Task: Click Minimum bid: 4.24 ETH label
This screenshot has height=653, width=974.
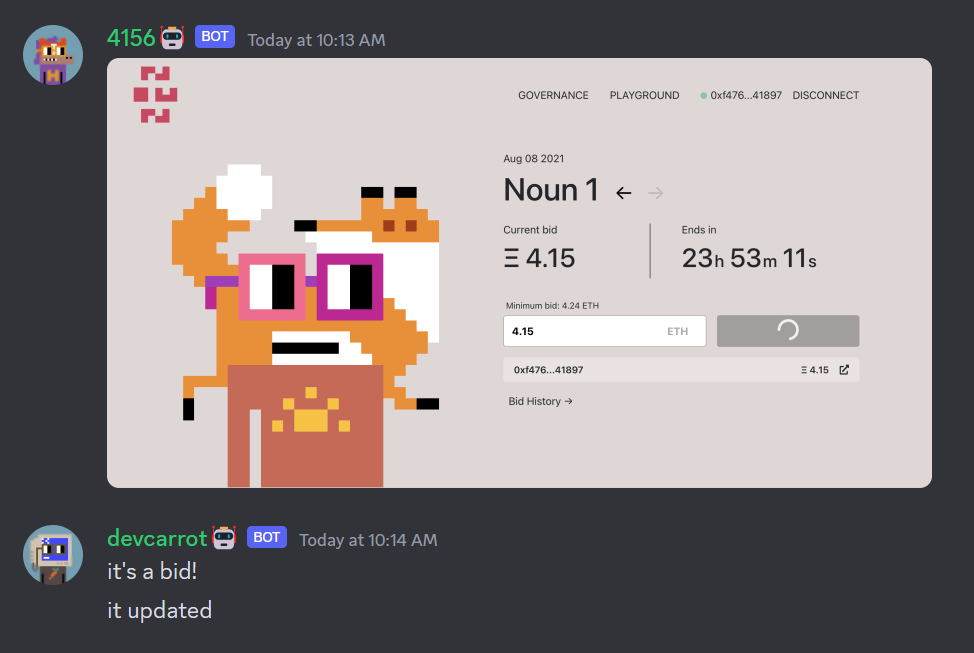Action: click(x=552, y=306)
